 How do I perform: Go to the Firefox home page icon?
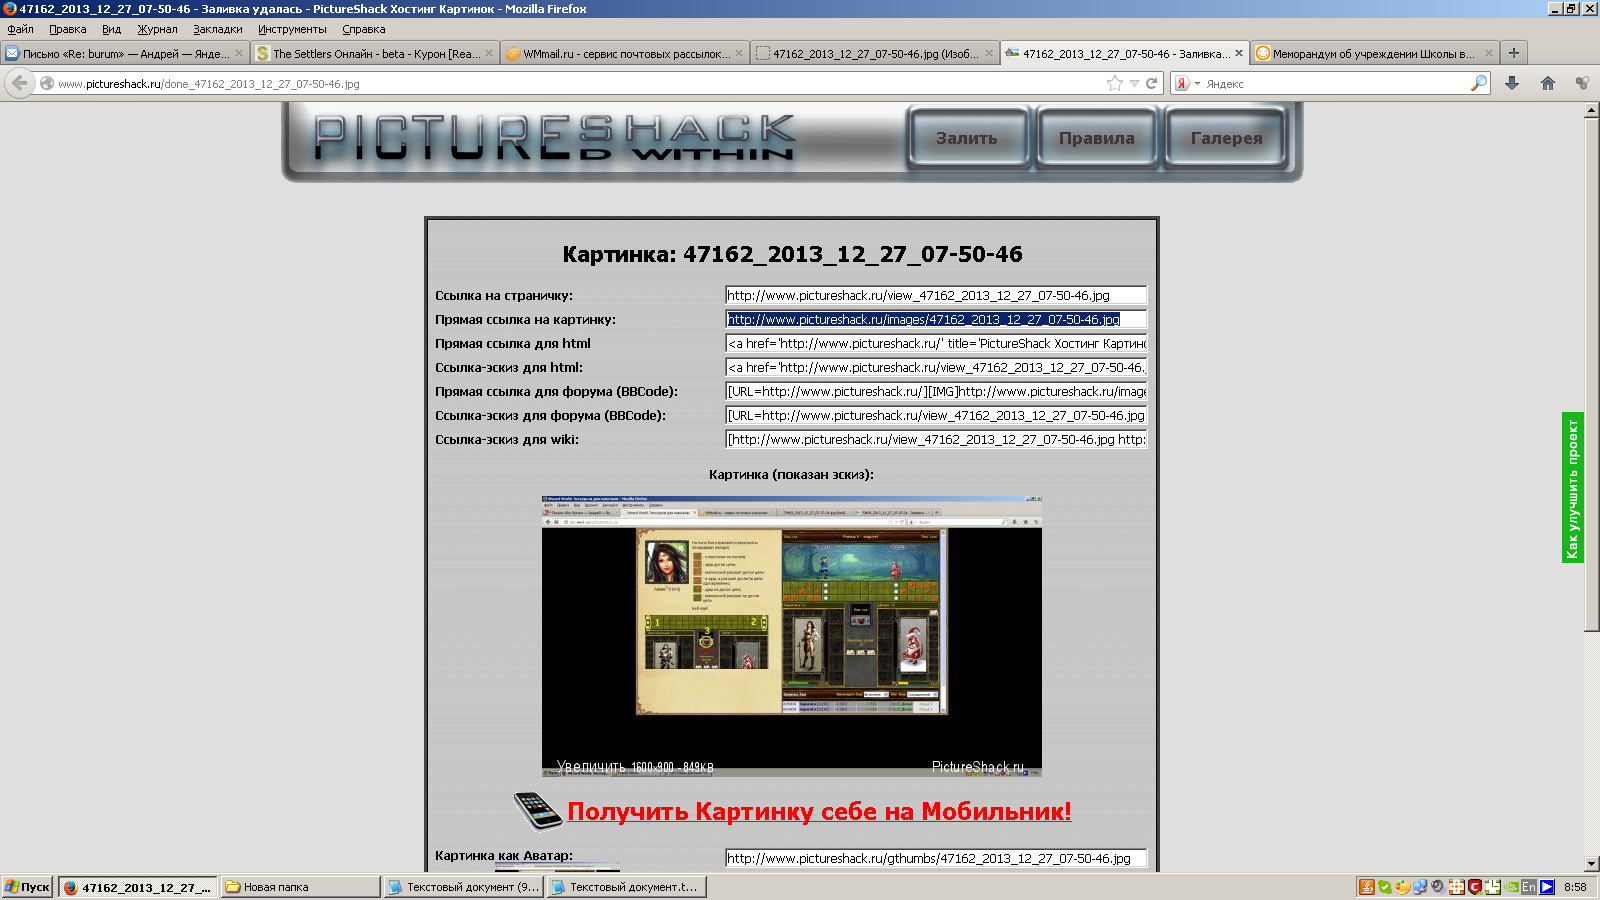(x=1548, y=83)
